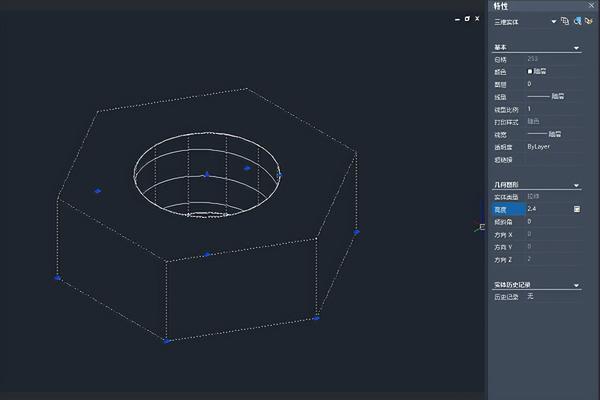This screenshot has width=600, height=400.
Task: Select the grip inside hole right of center
Action: coord(247,168)
